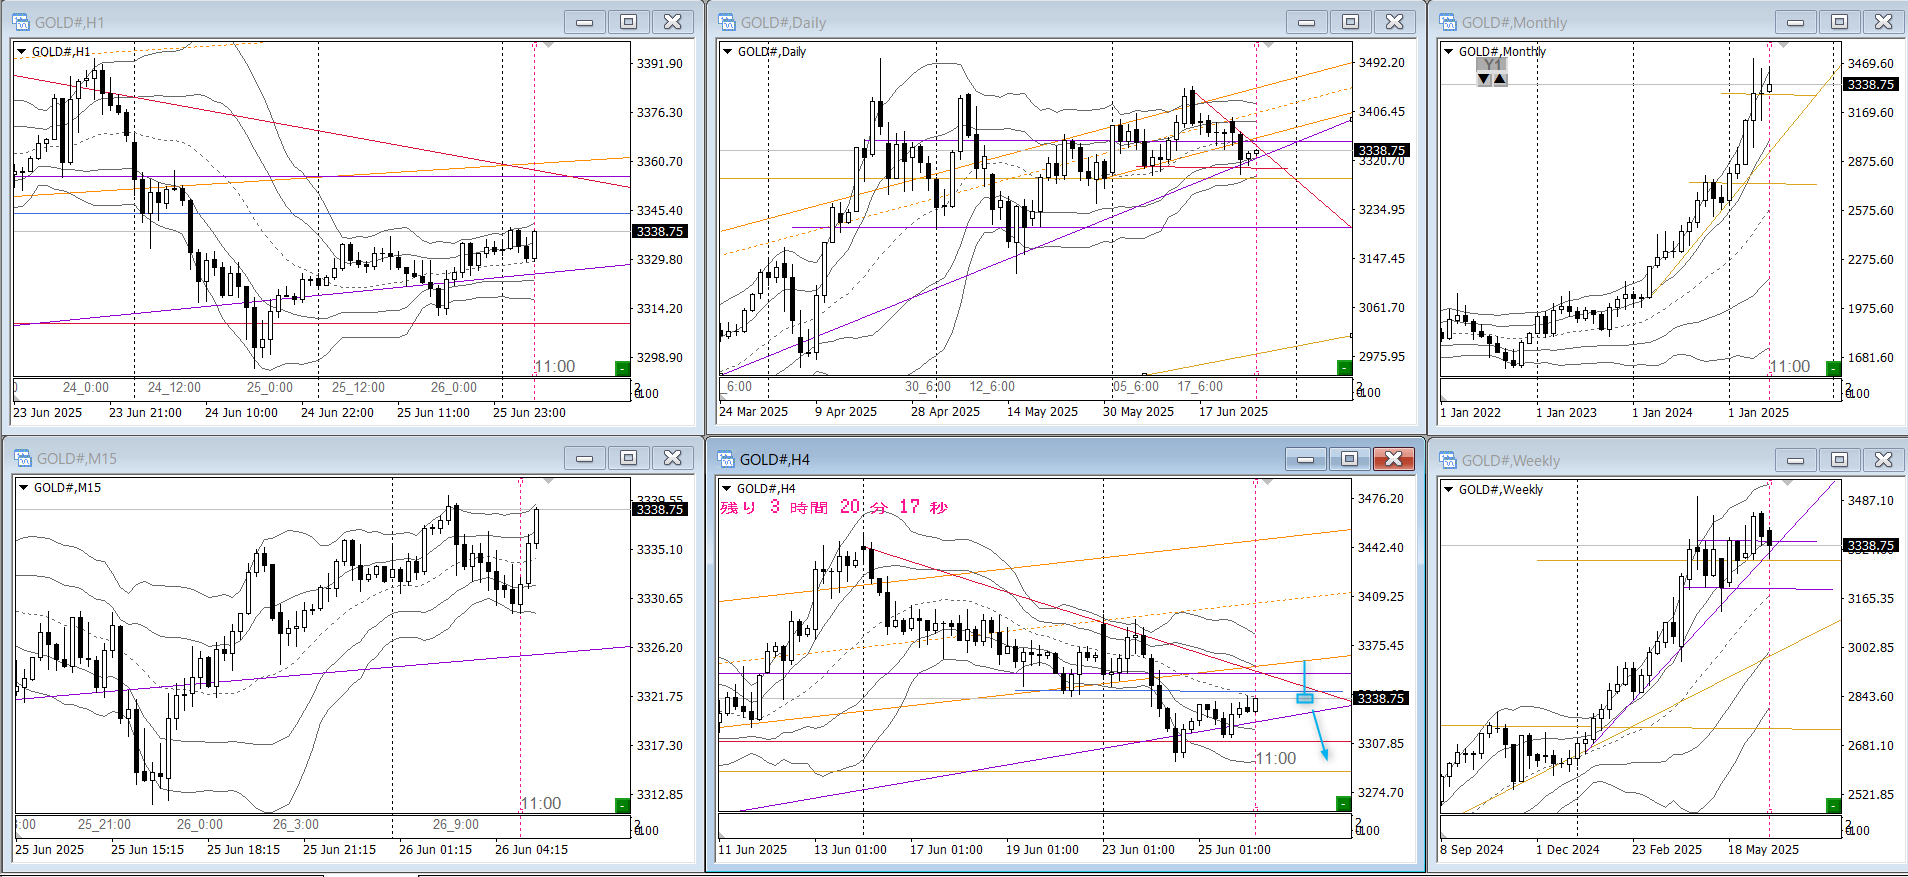Image resolution: width=1908 pixels, height=877 pixels.
Task: Click the green square in Monthly chart corner
Action: click(x=1833, y=368)
